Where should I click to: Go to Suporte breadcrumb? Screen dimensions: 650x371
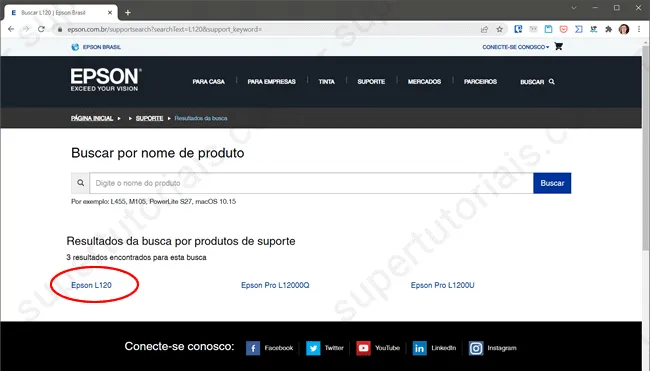click(x=149, y=118)
